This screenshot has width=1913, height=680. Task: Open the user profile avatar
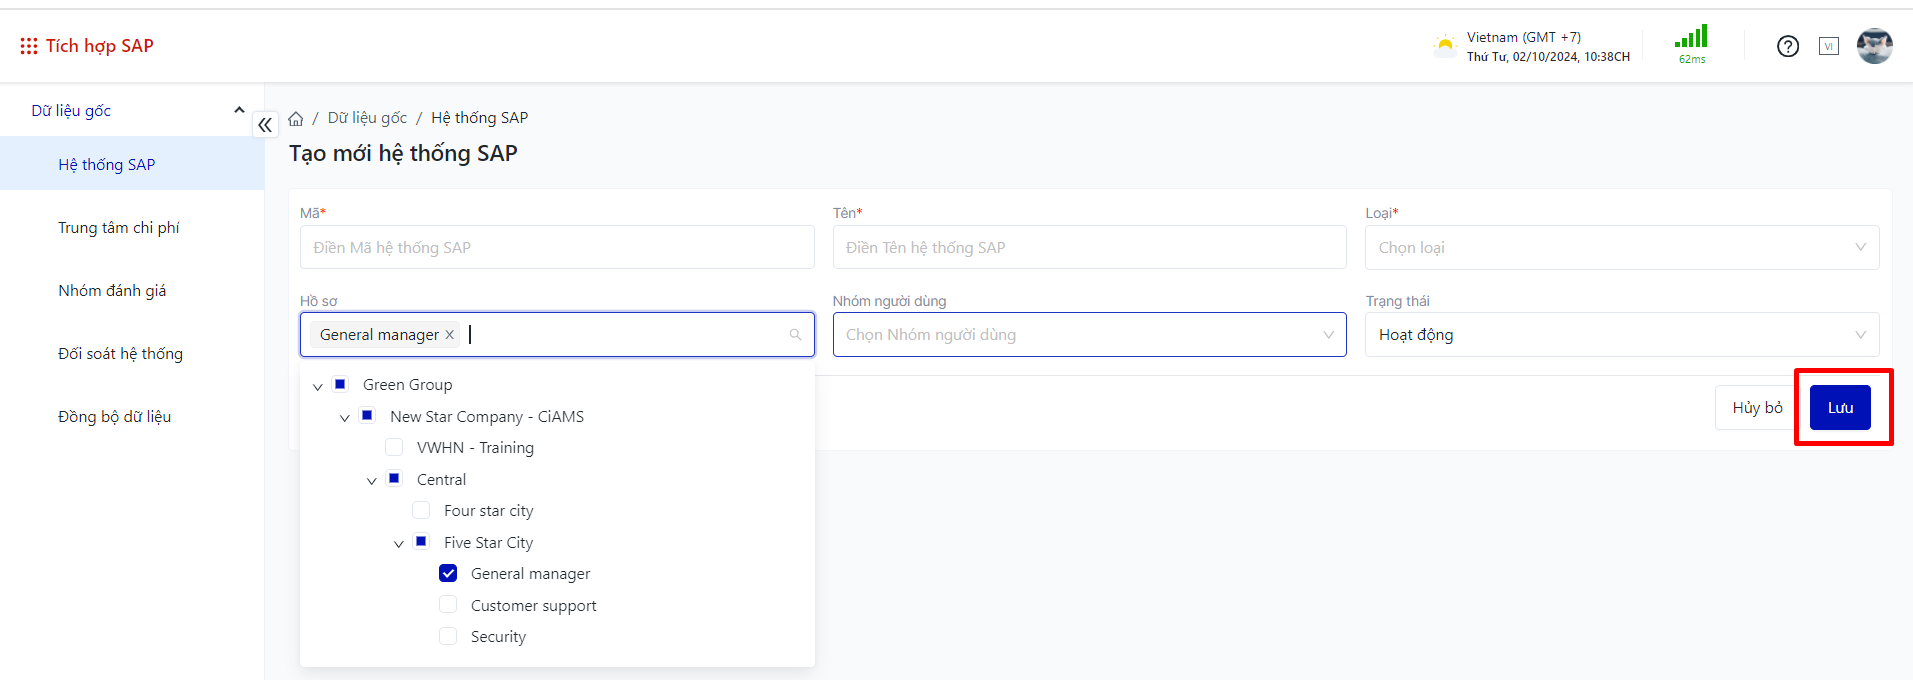tap(1874, 46)
